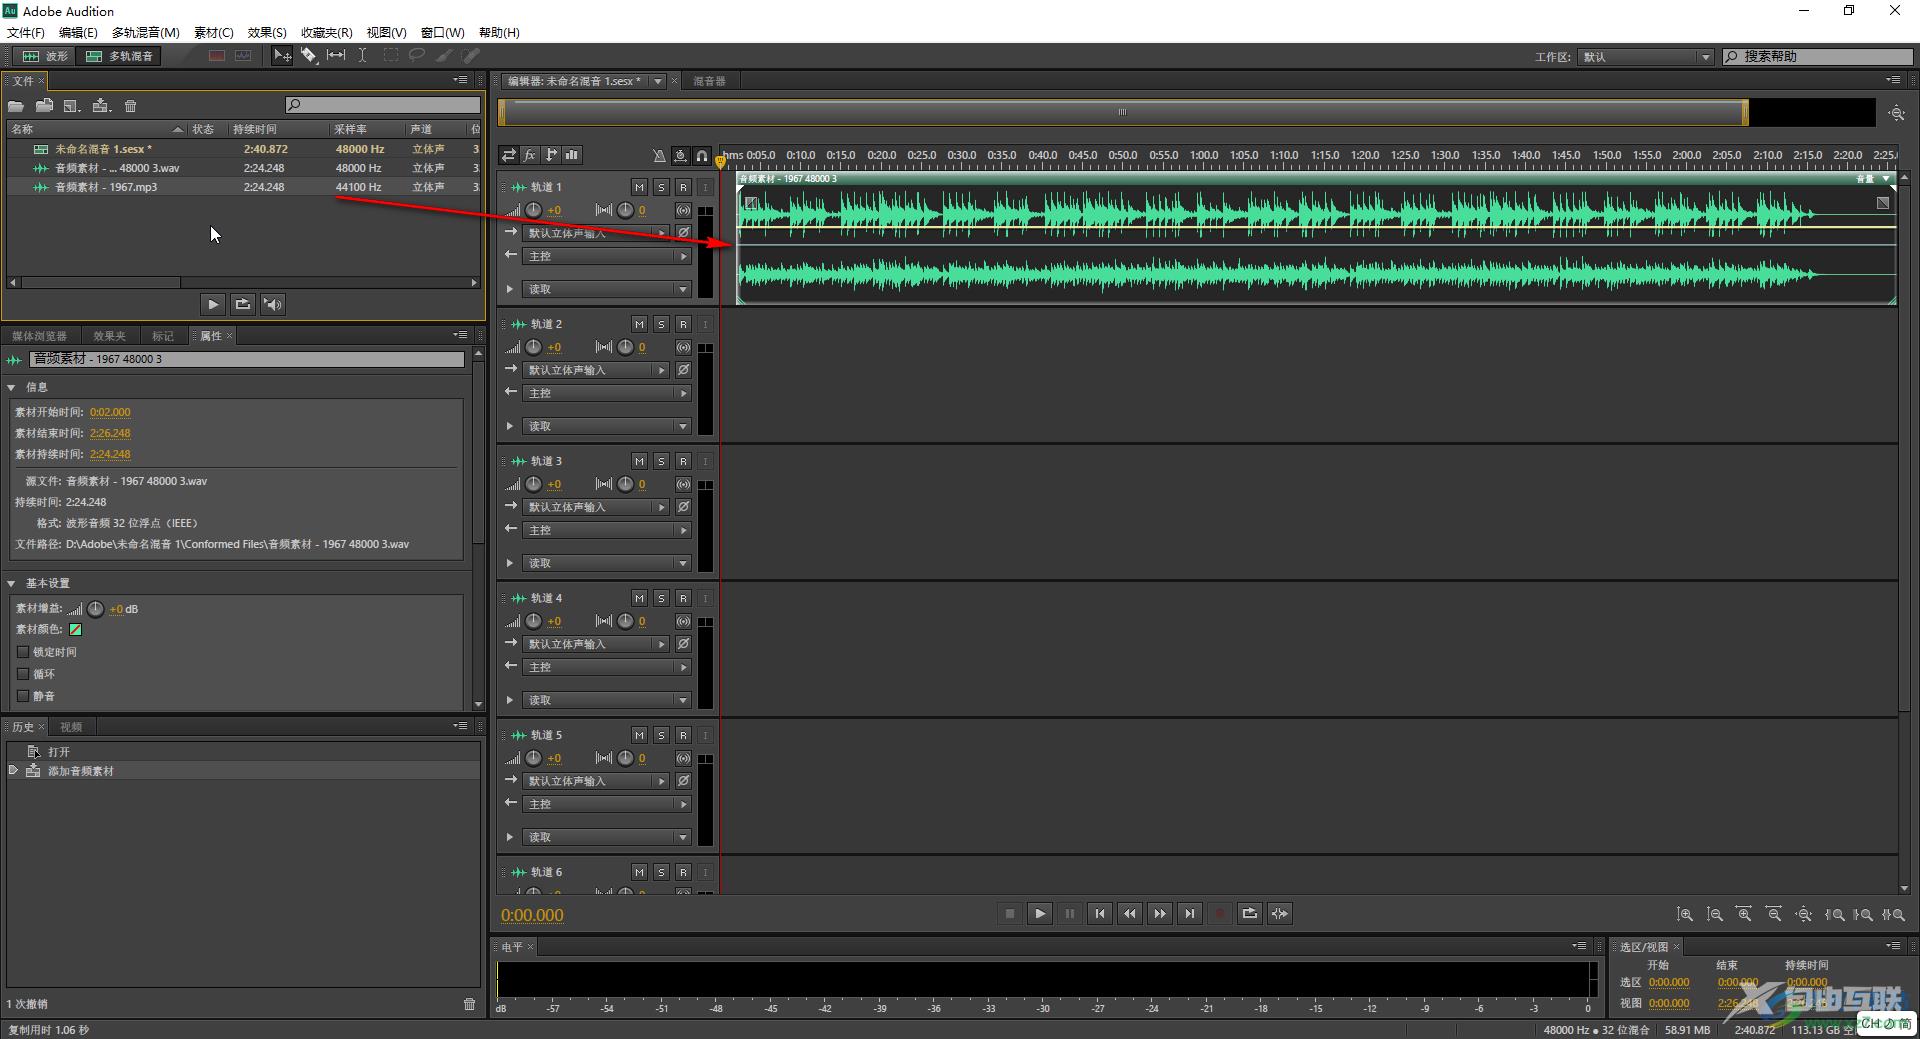The width and height of the screenshot is (1920, 1039).
Task: Adjust the 轨道 1 volume knob
Action: (533, 210)
